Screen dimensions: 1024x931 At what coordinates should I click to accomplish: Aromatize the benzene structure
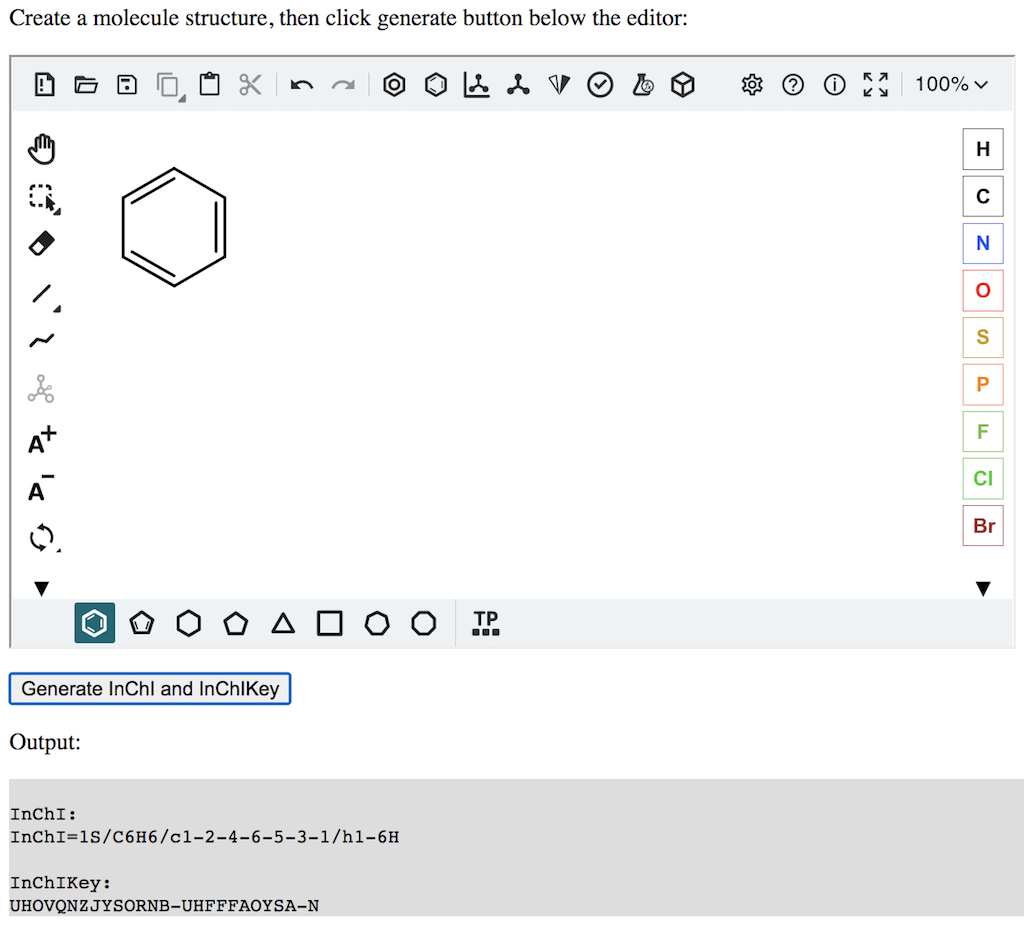pyautogui.click(x=393, y=85)
